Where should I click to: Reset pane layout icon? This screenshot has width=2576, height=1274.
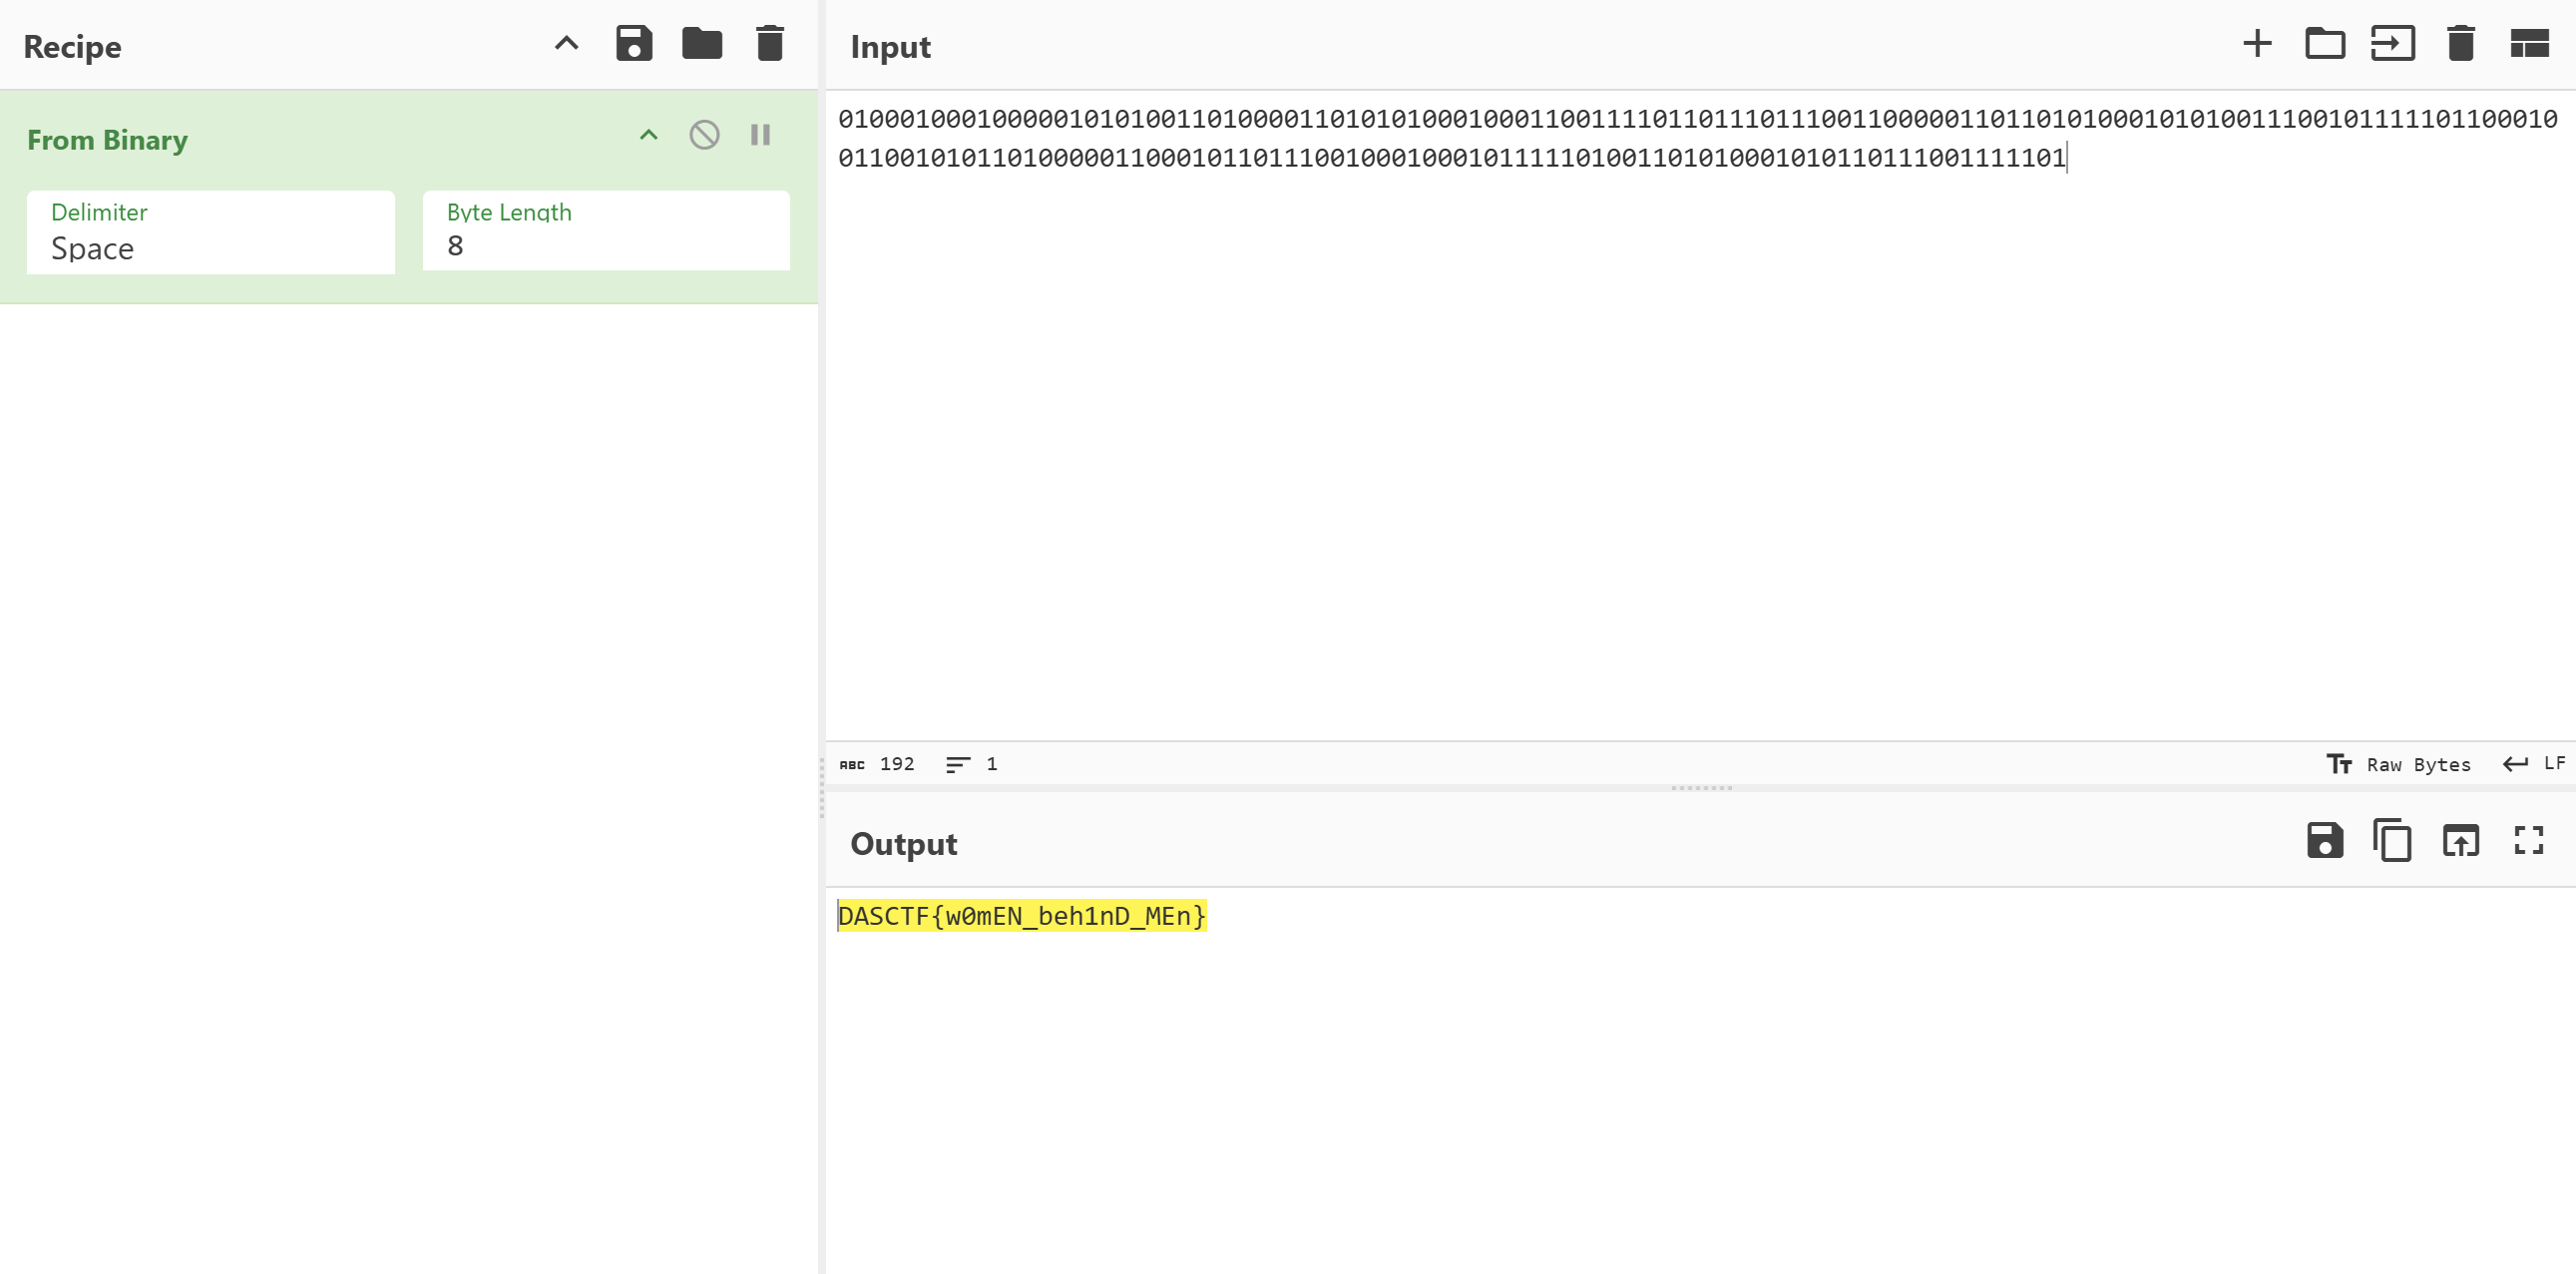(2528, 44)
